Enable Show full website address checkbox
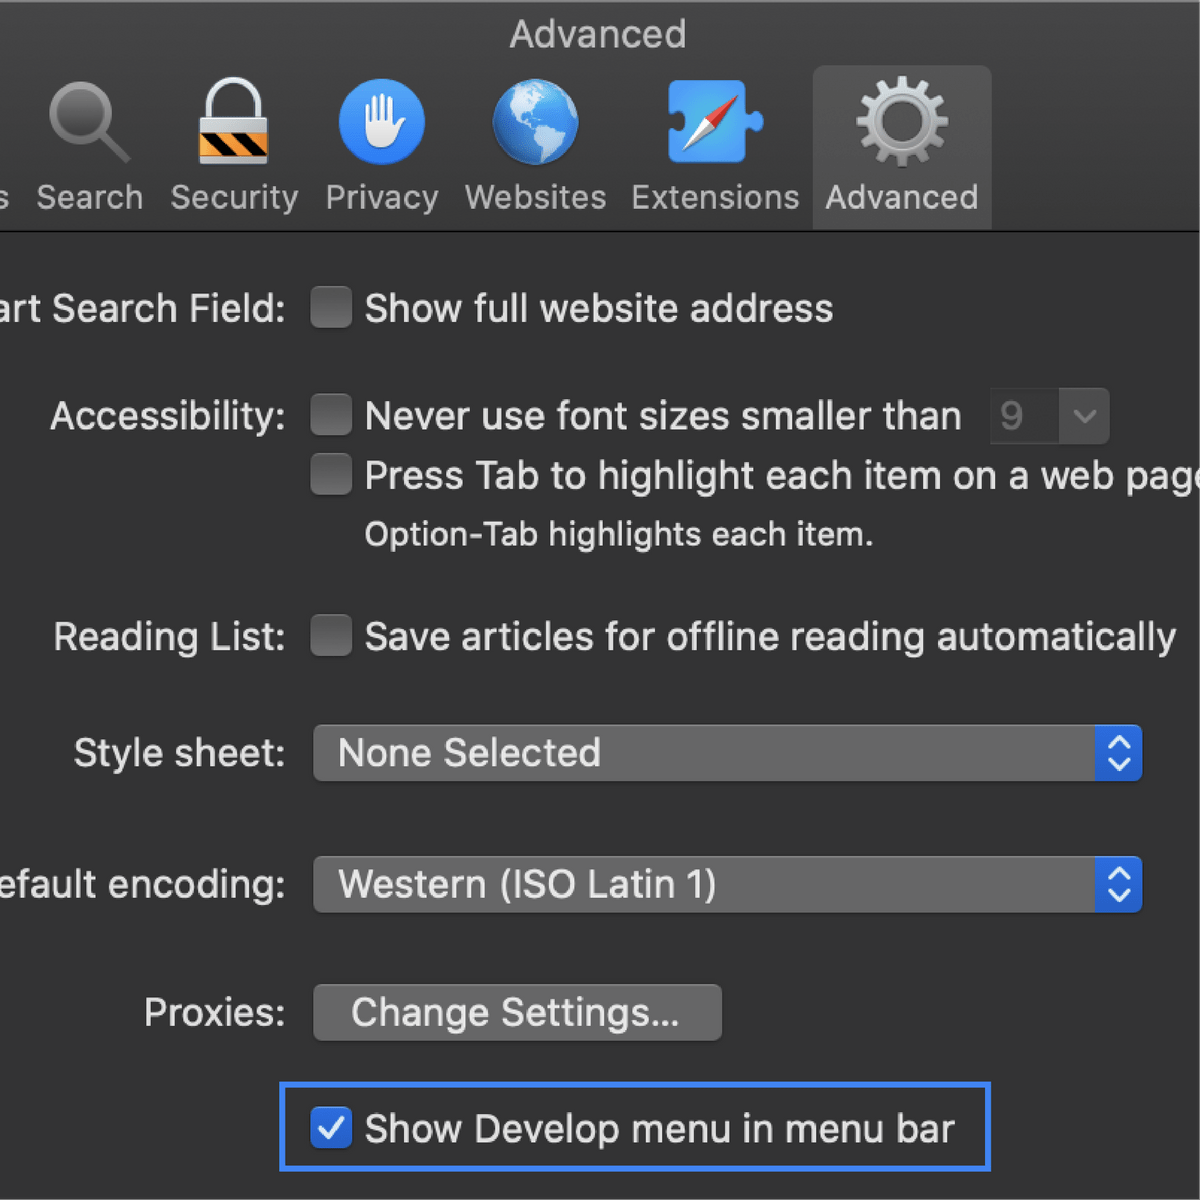 (x=331, y=308)
